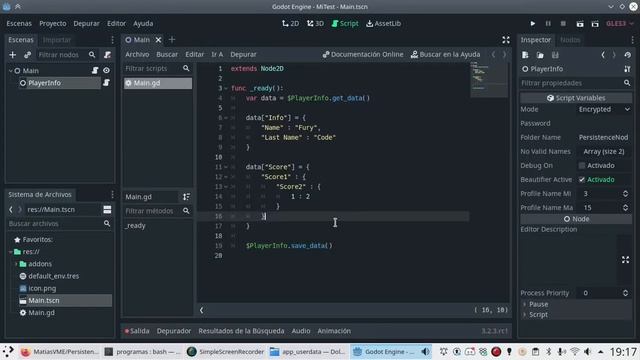Open Depurador bottom panel

click(173, 331)
